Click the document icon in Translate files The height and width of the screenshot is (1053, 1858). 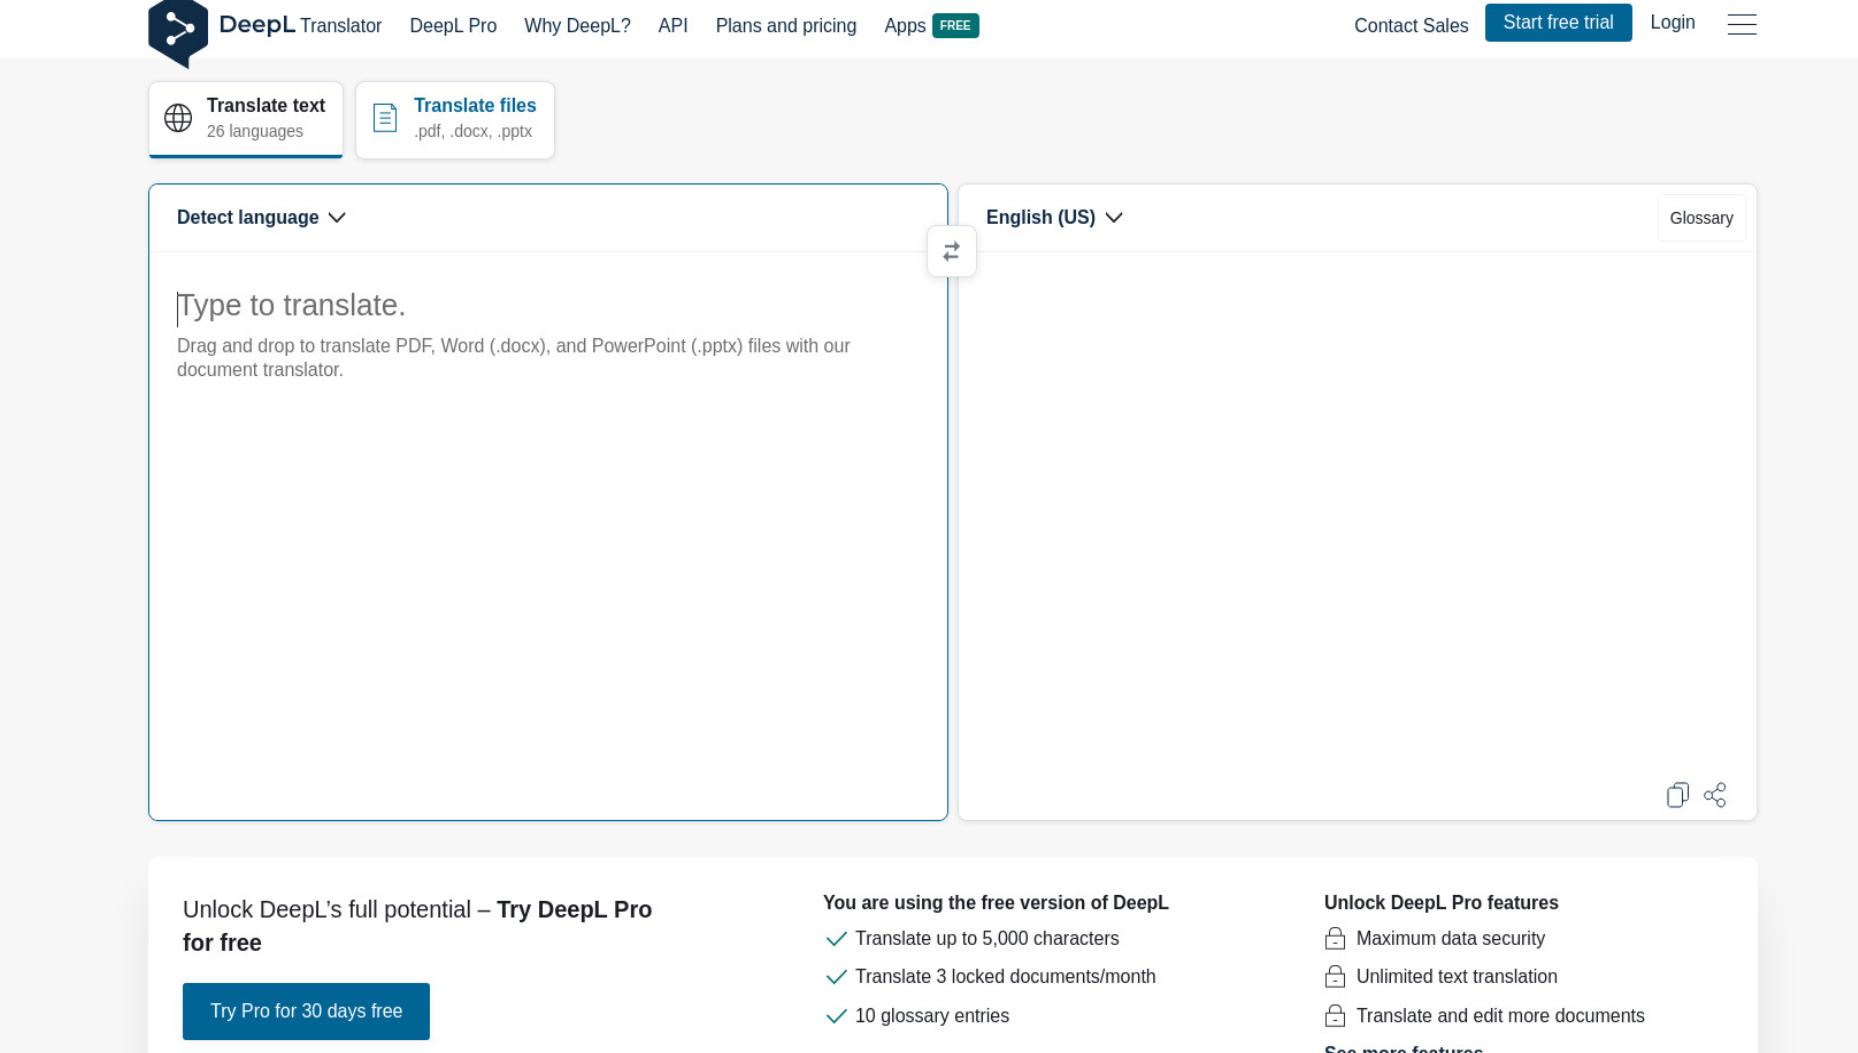pos(385,118)
